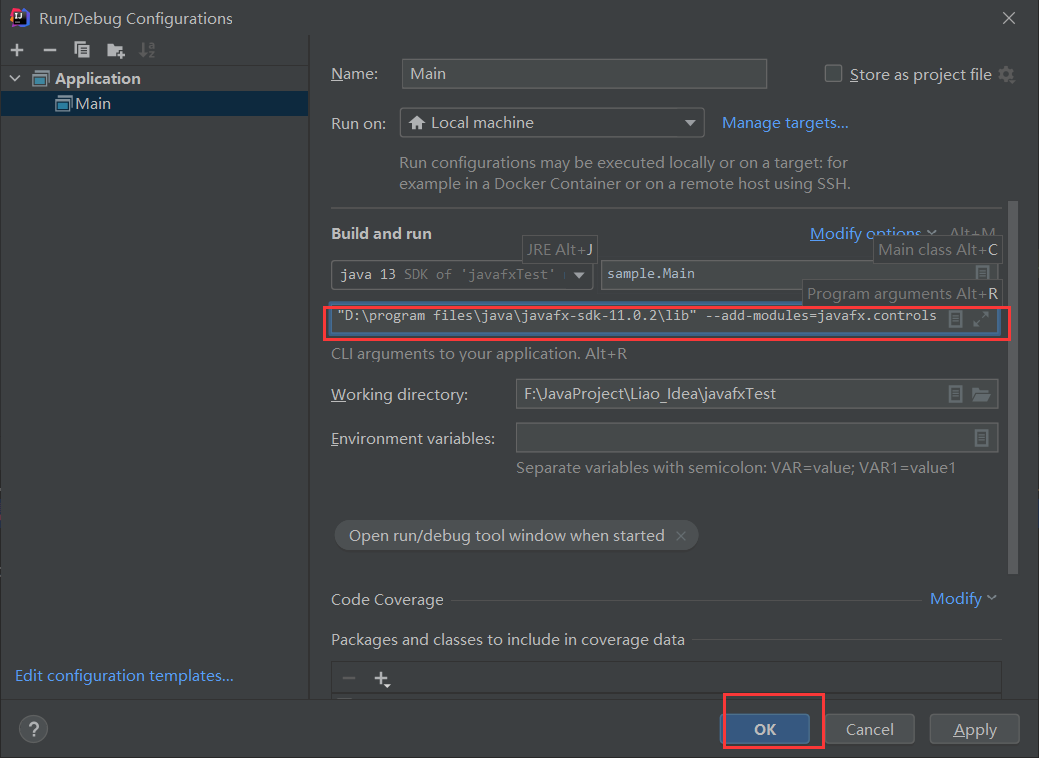Open the environment variables editor icon
The image size is (1039, 758).
pos(981,437)
